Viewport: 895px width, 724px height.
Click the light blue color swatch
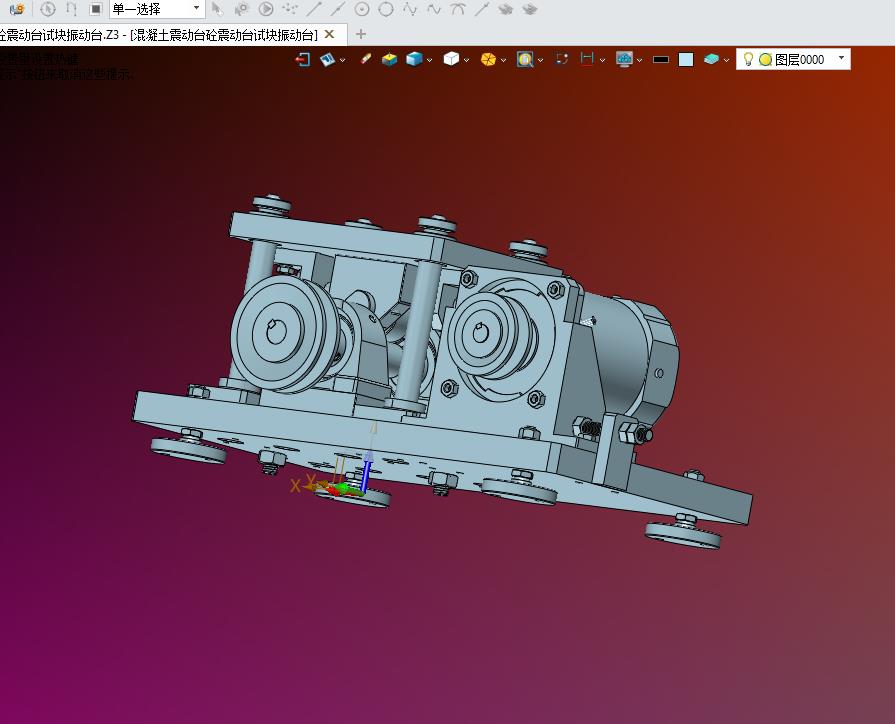[x=686, y=59]
